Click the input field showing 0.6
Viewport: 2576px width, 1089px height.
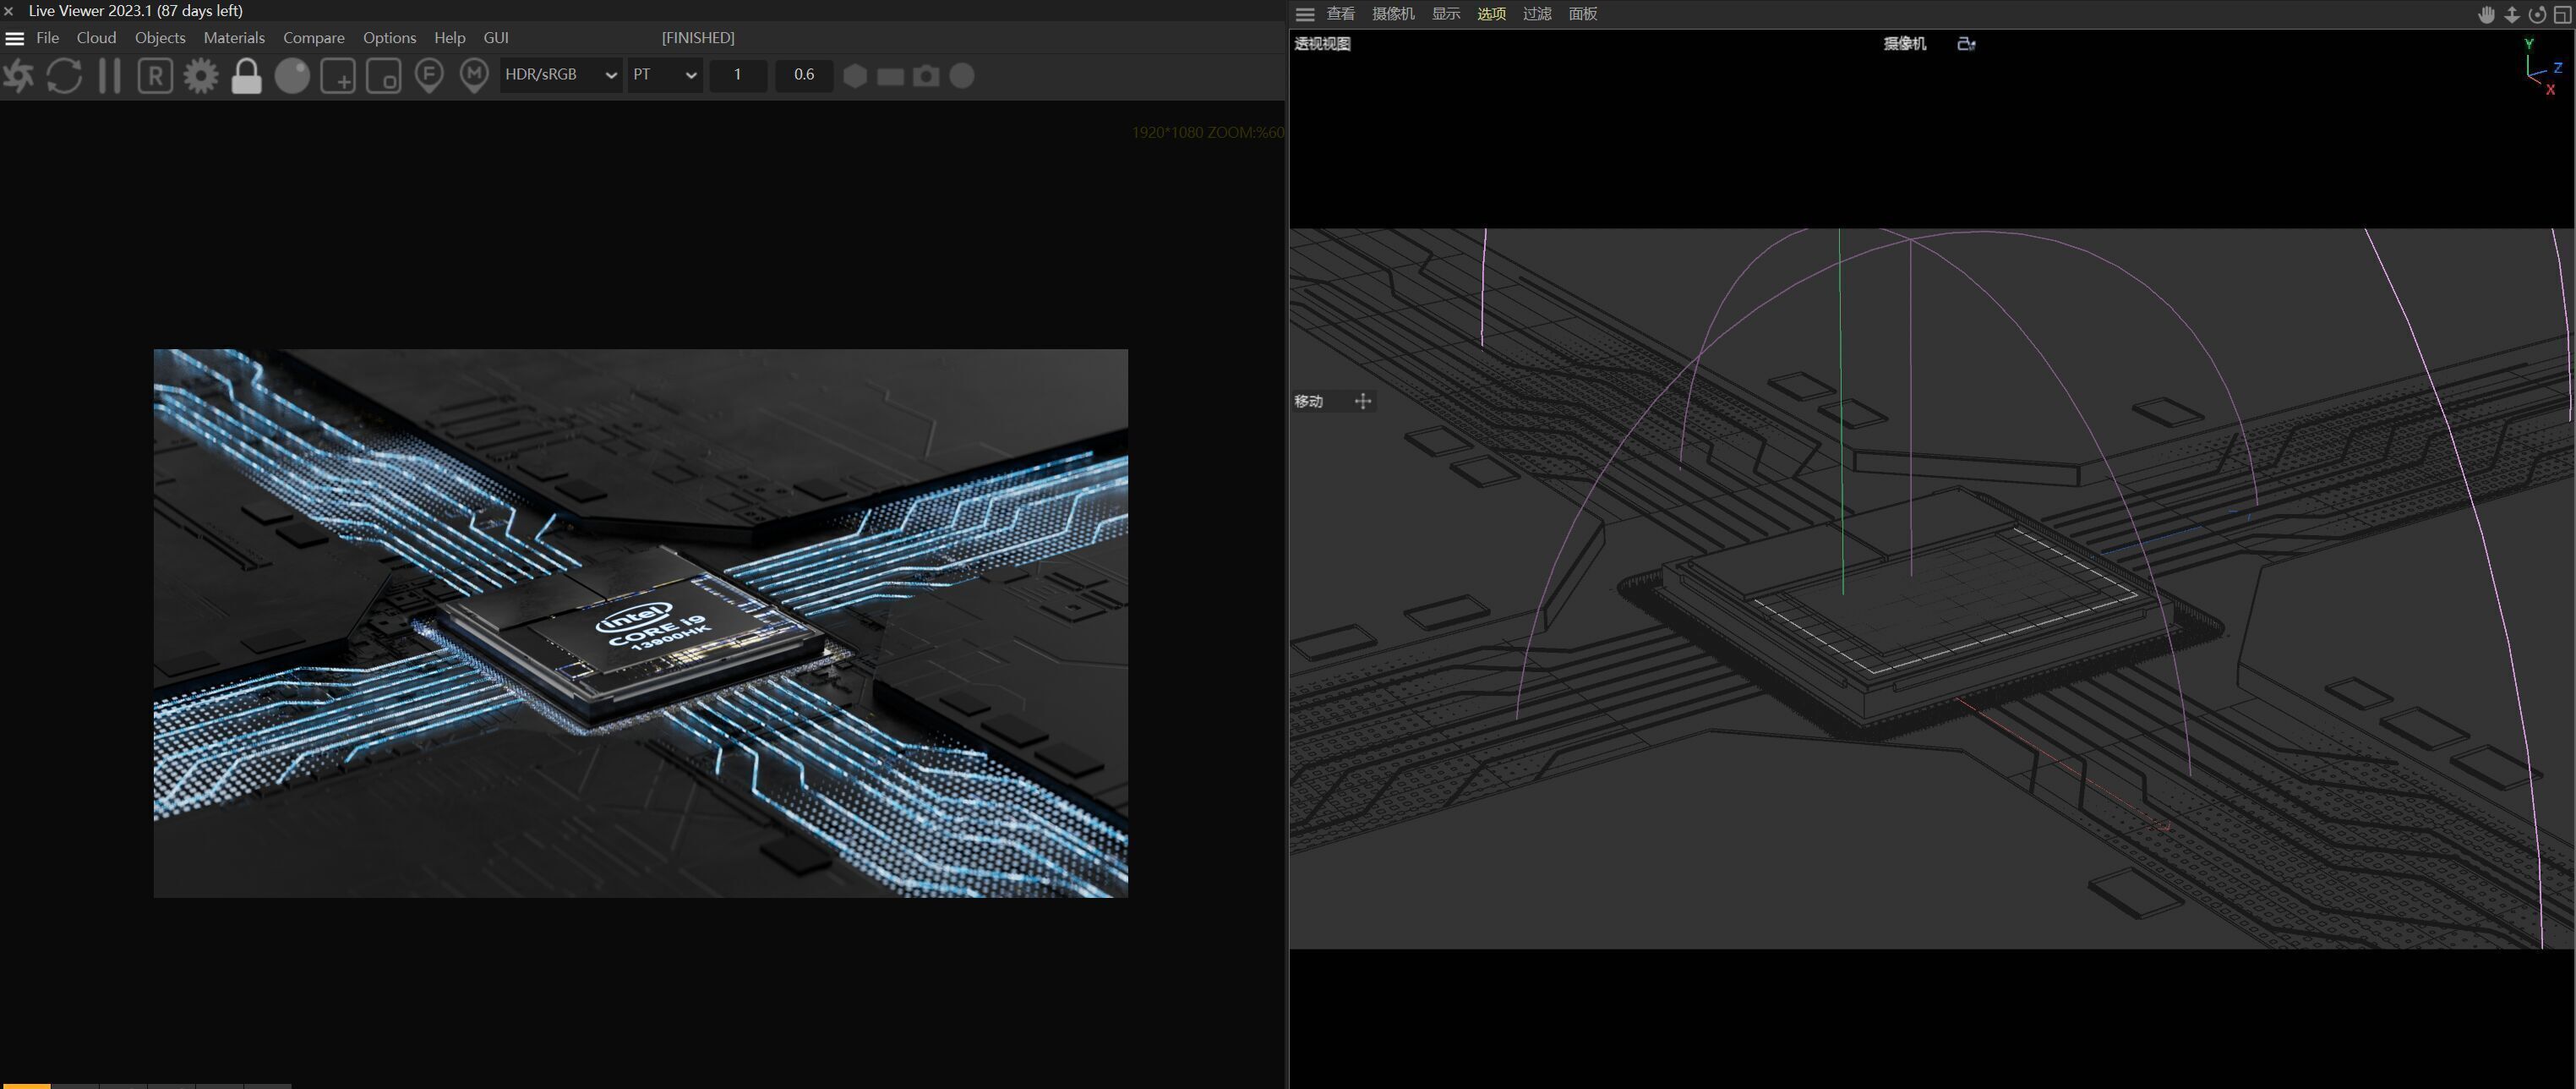804,75
